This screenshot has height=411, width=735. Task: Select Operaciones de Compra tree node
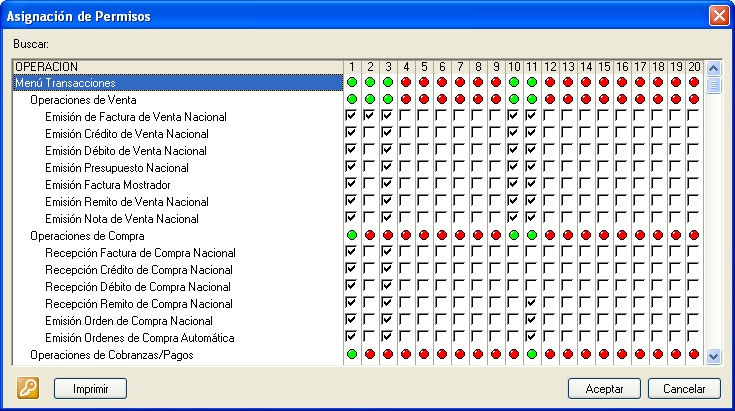tap(87, 235)
